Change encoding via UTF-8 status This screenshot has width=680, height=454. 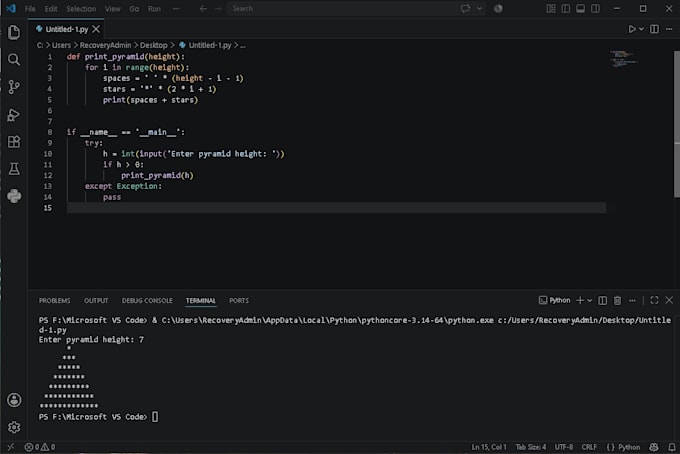point(564,447)
